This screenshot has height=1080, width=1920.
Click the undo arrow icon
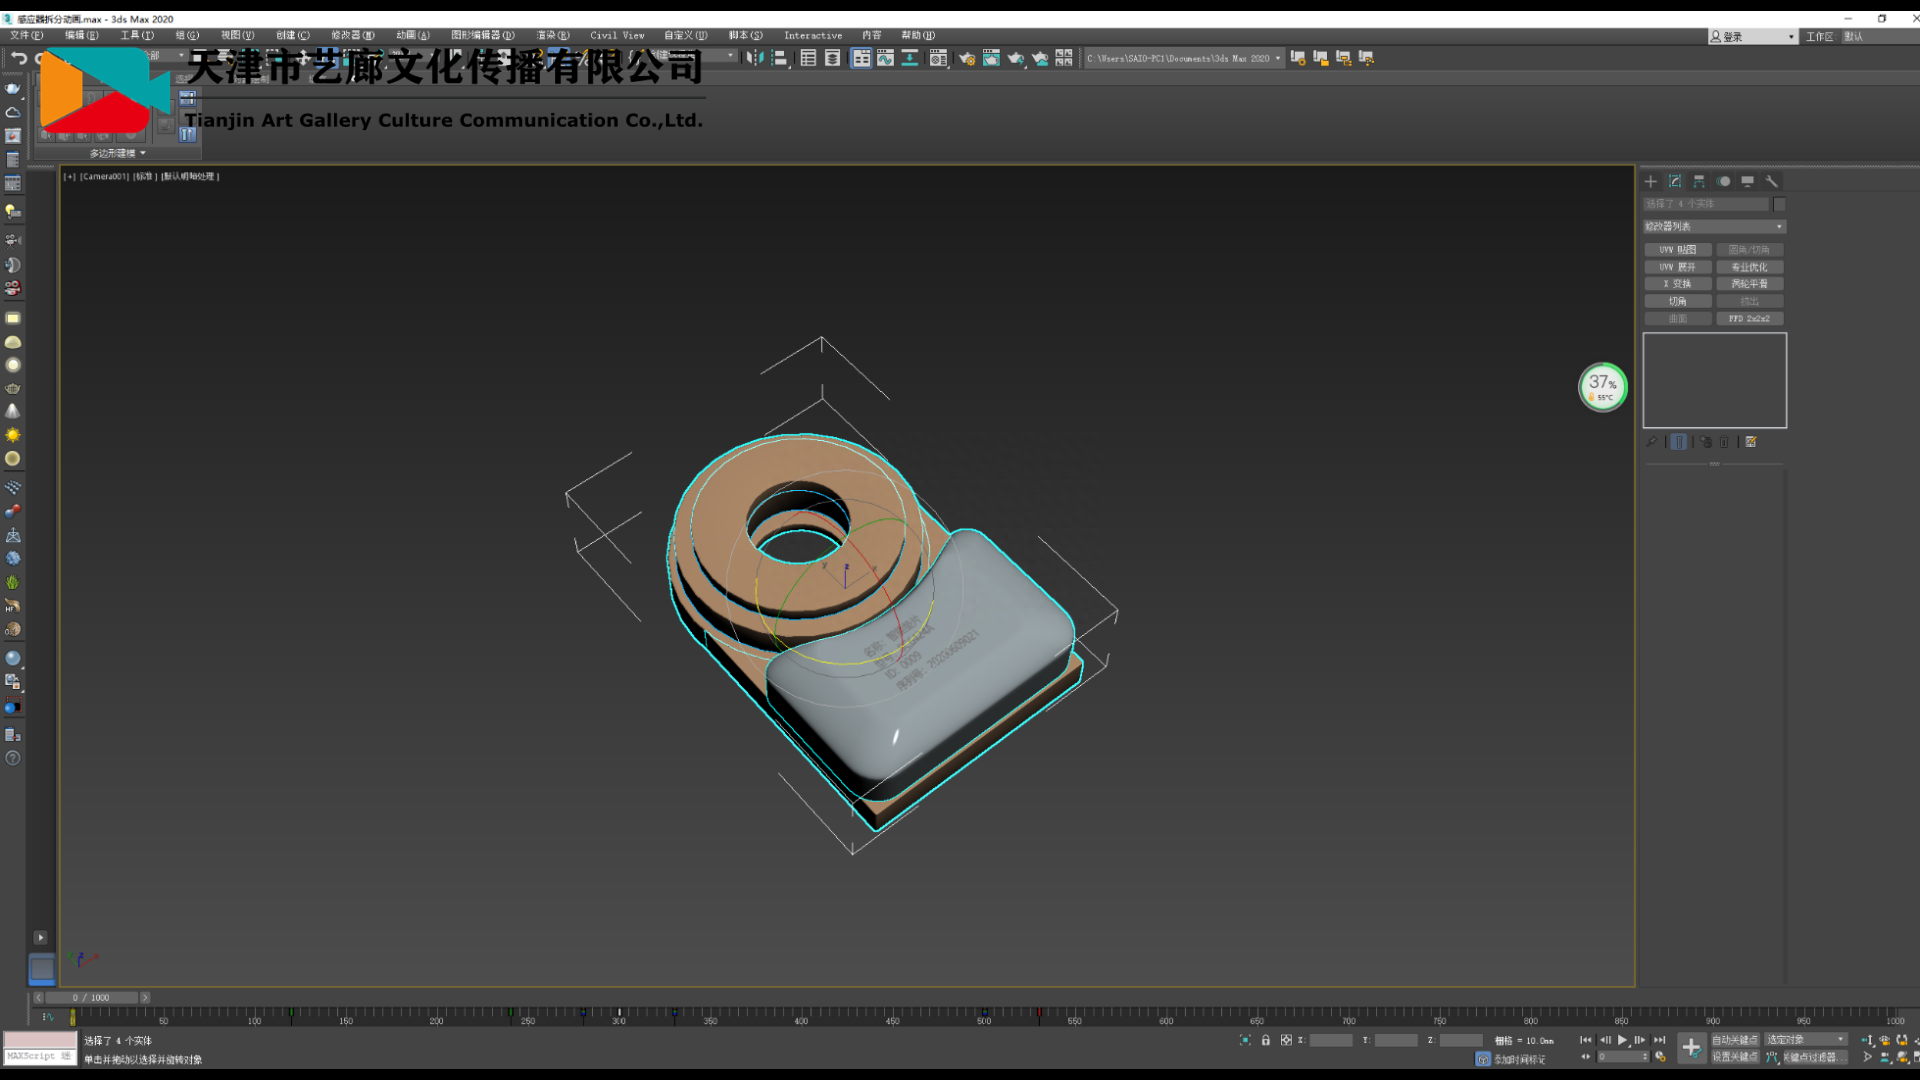pos(19,58)
